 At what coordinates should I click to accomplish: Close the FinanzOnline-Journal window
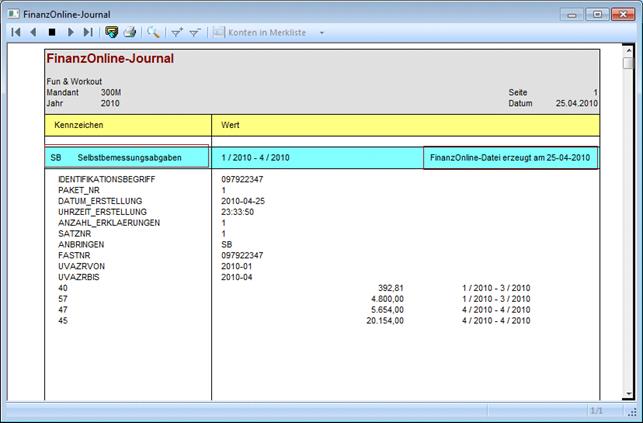tap(624, 14)
